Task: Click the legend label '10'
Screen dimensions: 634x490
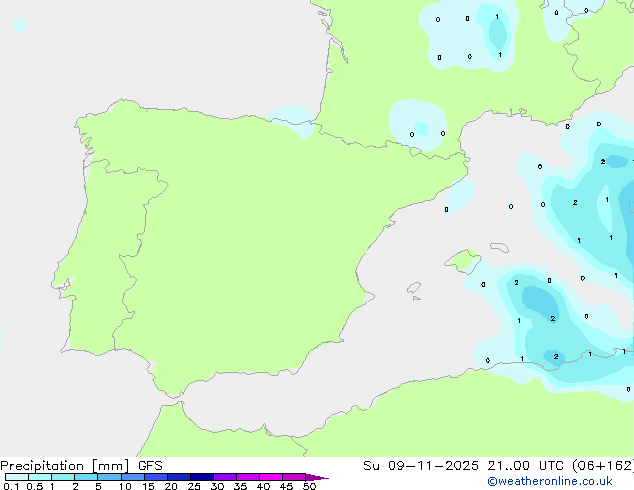Action: [125, 486]
